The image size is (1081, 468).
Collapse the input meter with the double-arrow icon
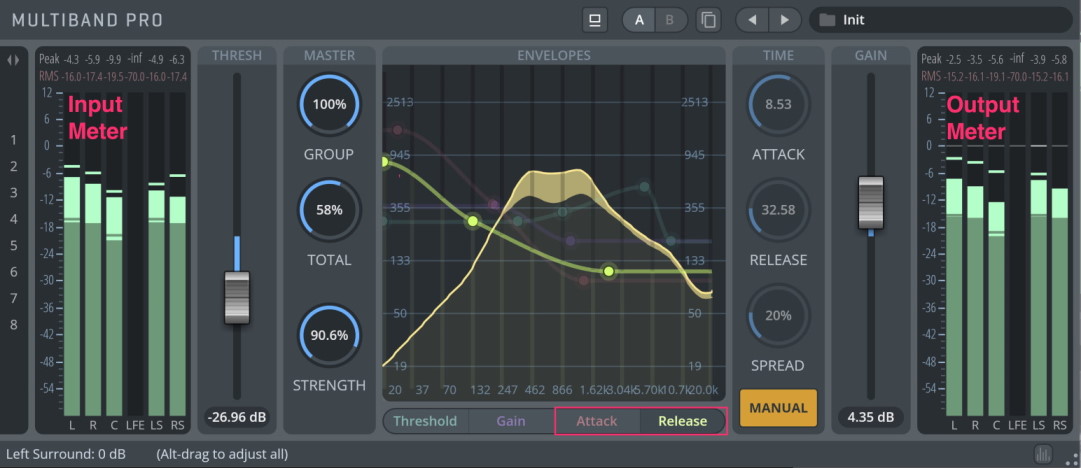pos(14,60)
